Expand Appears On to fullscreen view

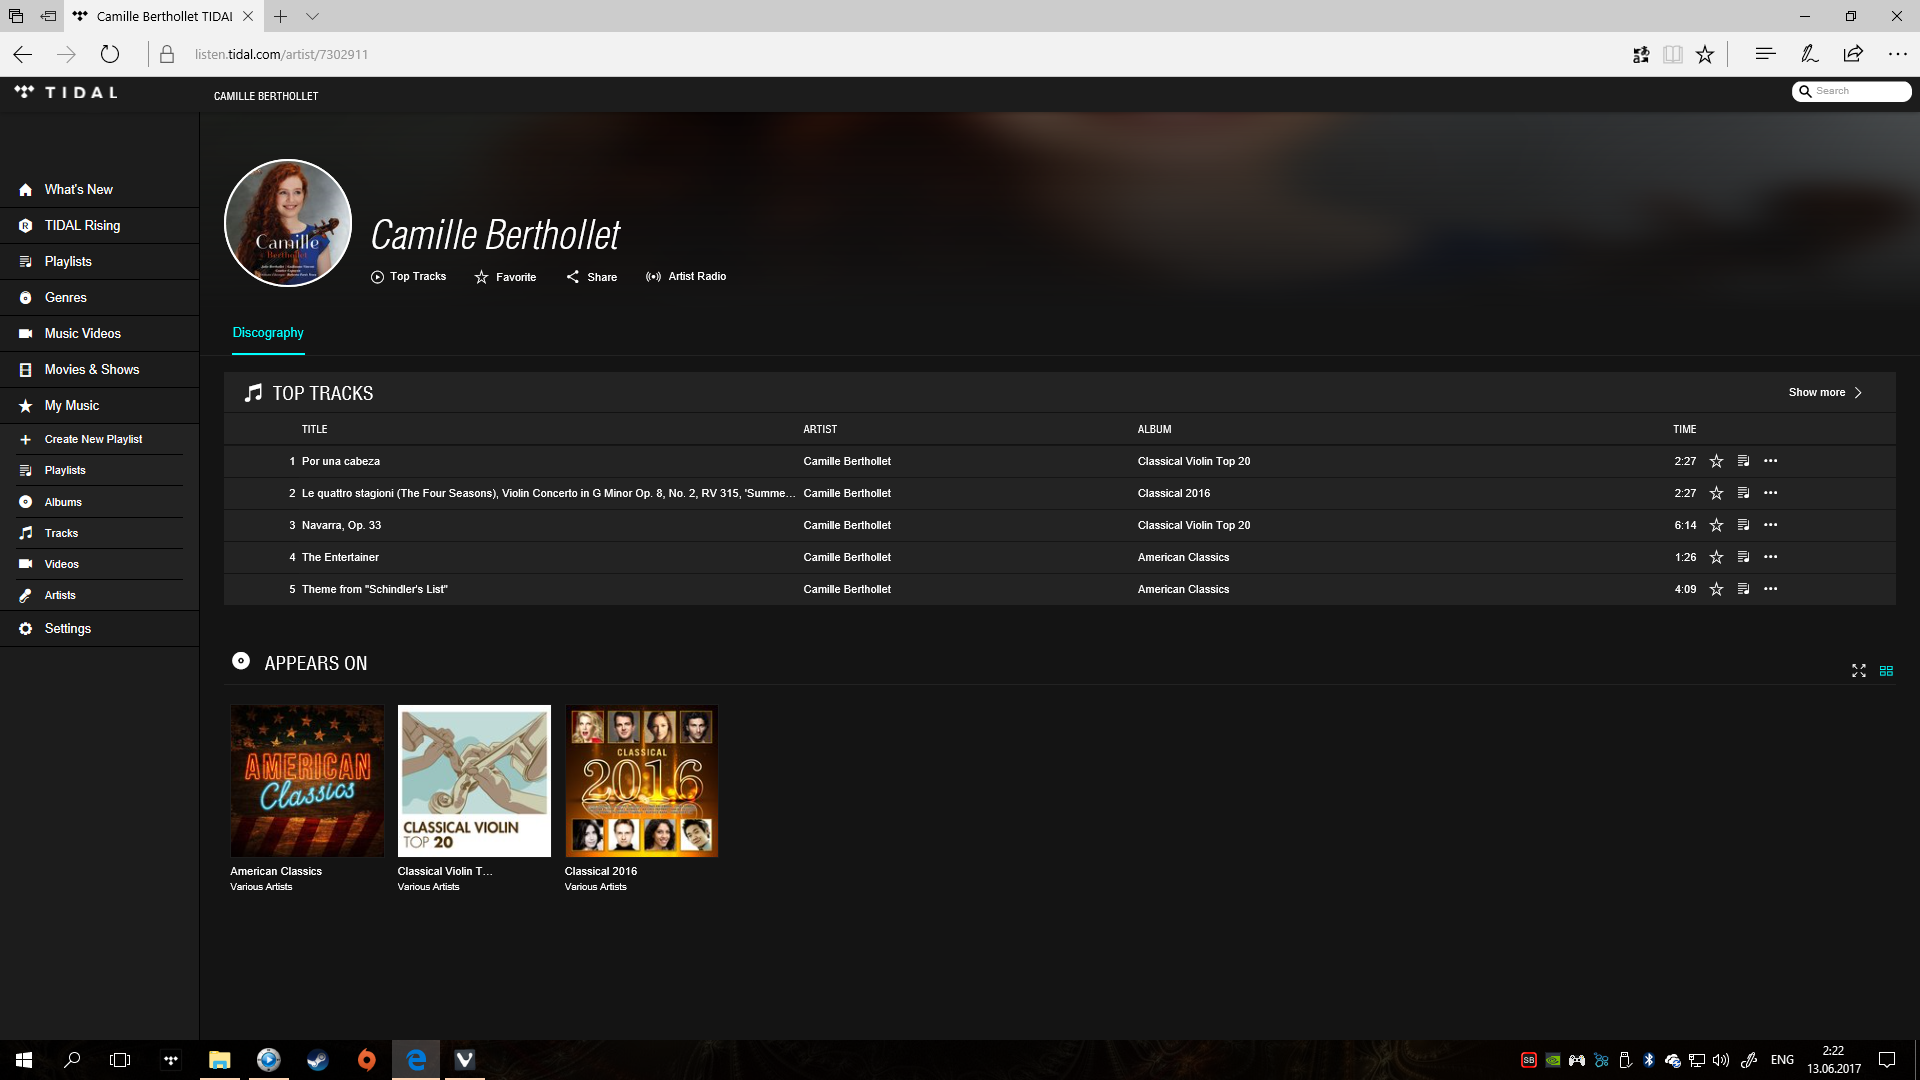(1859, 671)
